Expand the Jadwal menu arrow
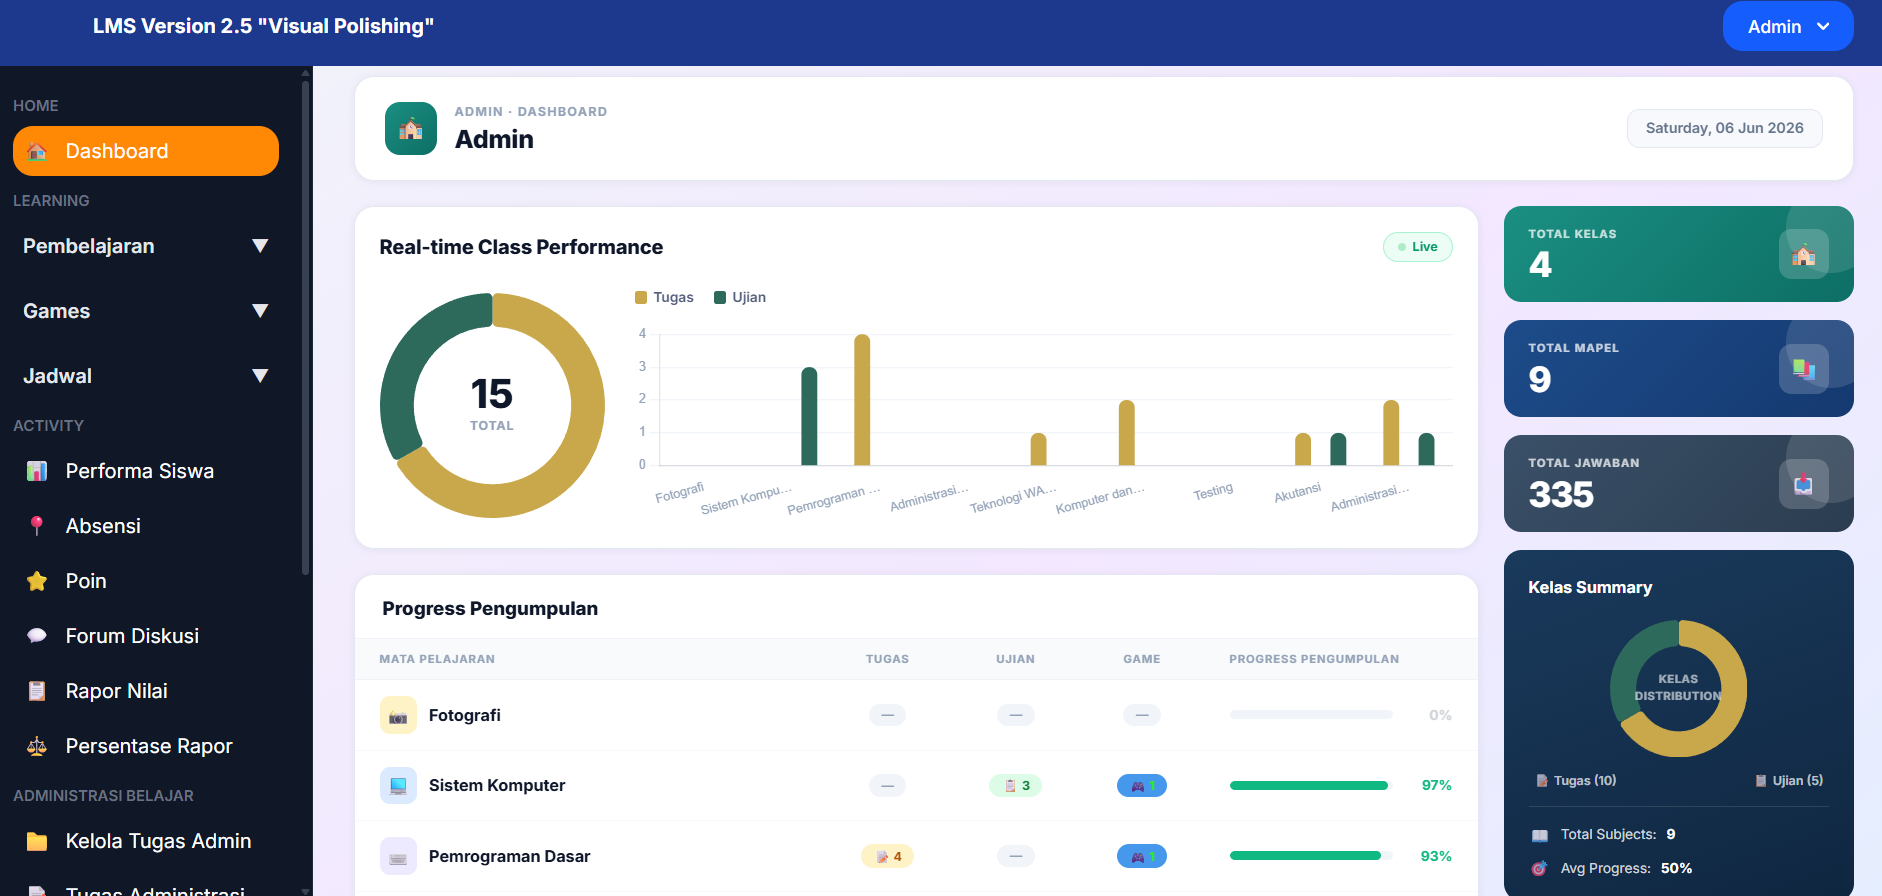Viewport: 1882px width, 896px height. [260, 376]
